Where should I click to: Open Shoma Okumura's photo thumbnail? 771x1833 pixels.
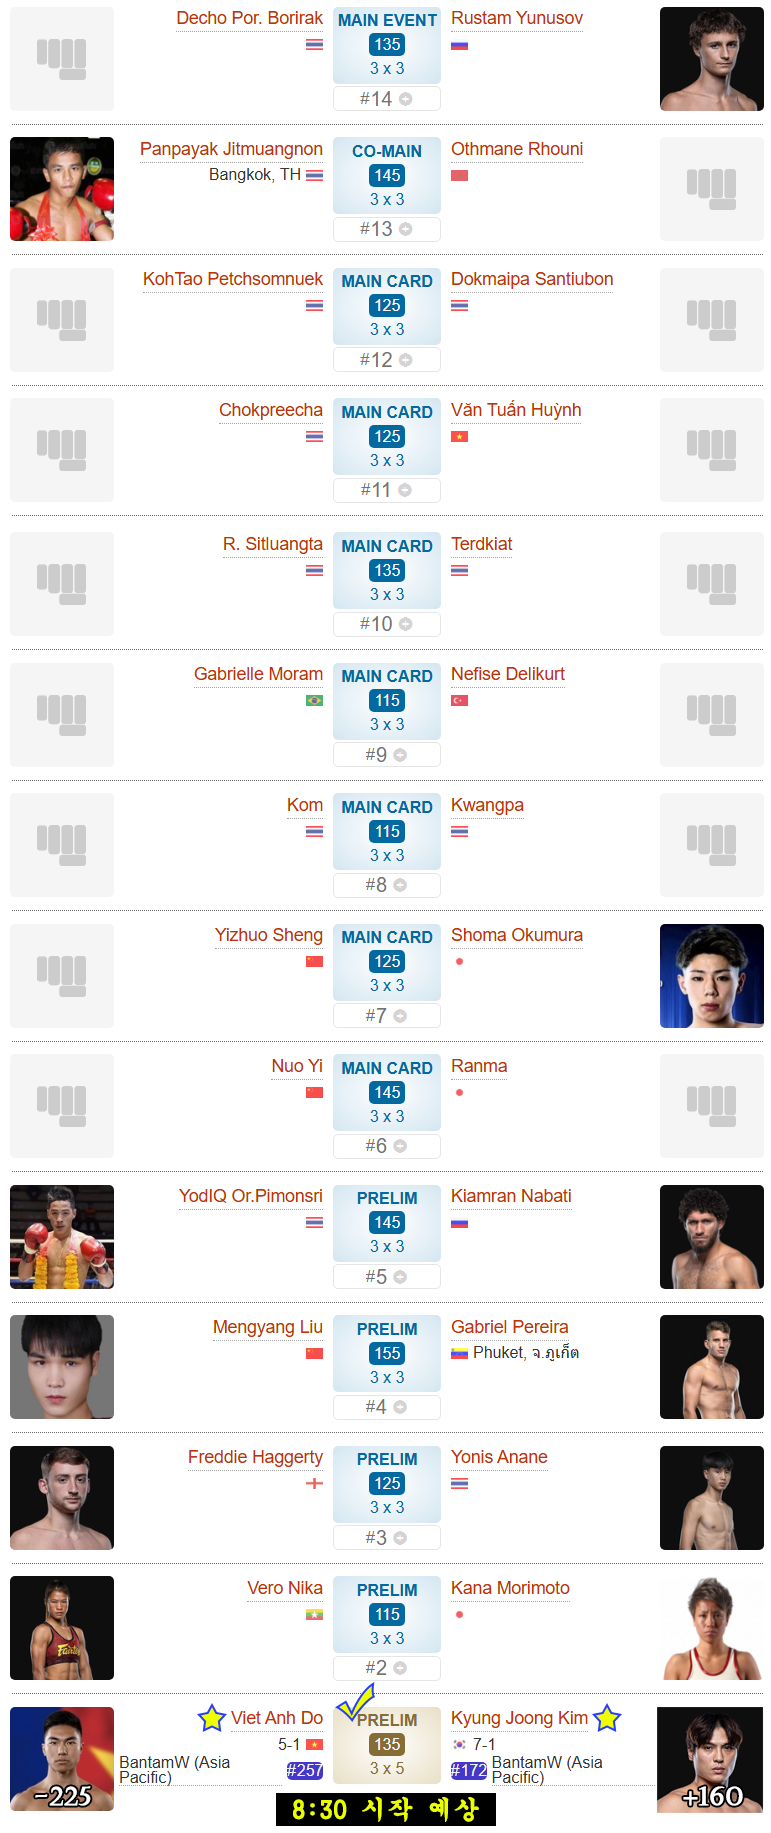[x=712, y=976]
